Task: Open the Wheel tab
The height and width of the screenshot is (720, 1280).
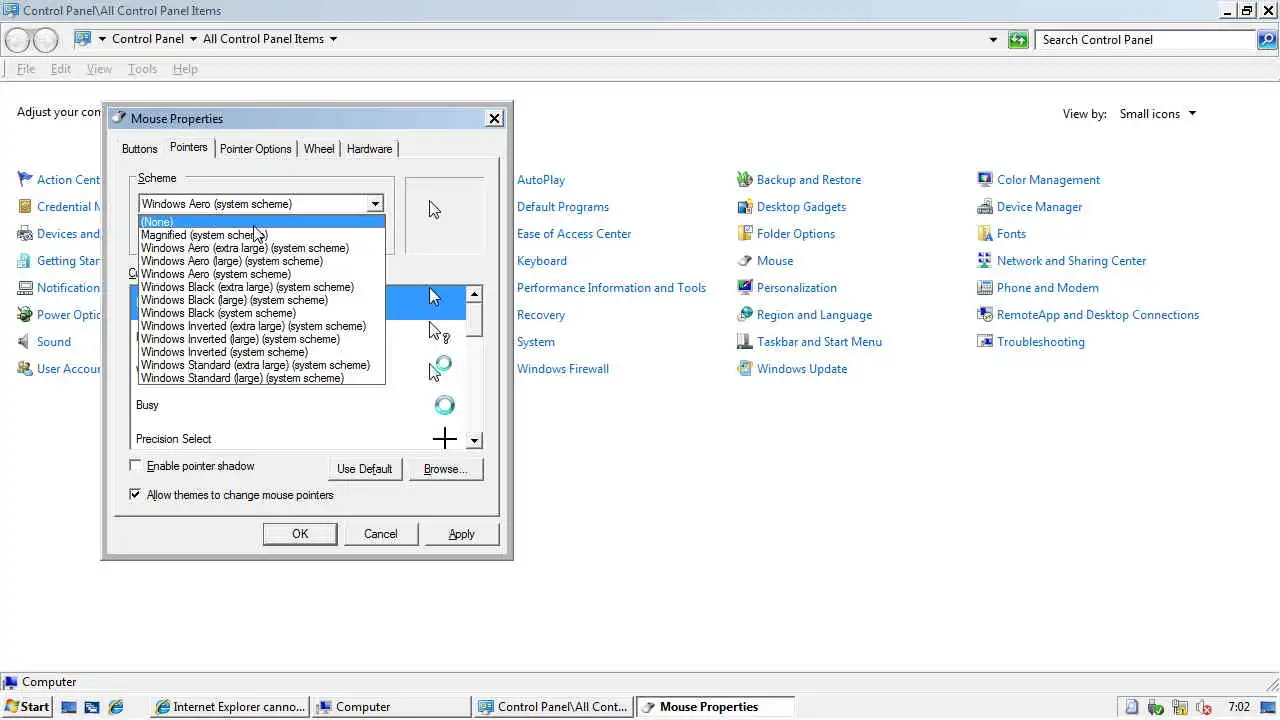Action: (319, 149)
